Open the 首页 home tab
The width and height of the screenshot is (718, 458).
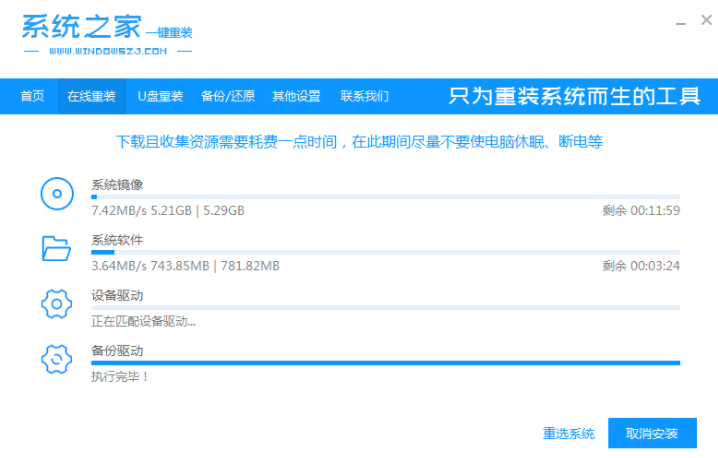[x=32, y=97]
